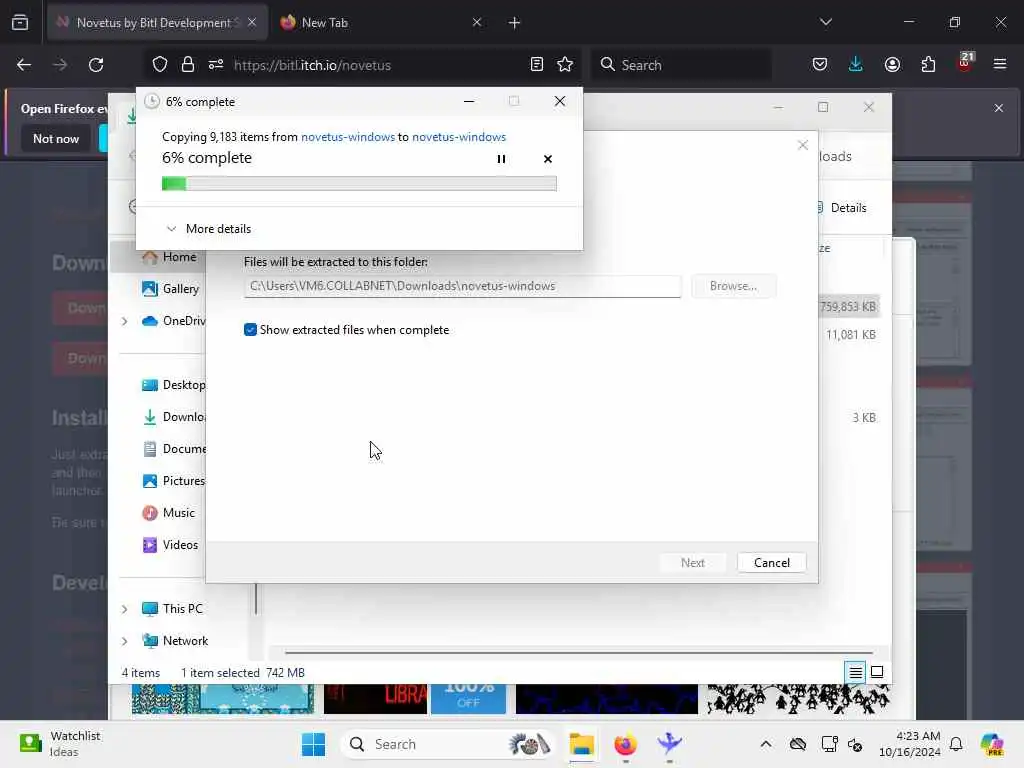Viewport: 1024px width, 768px height.
Task: Click the taskbar Search box
Action: point(448,744)
